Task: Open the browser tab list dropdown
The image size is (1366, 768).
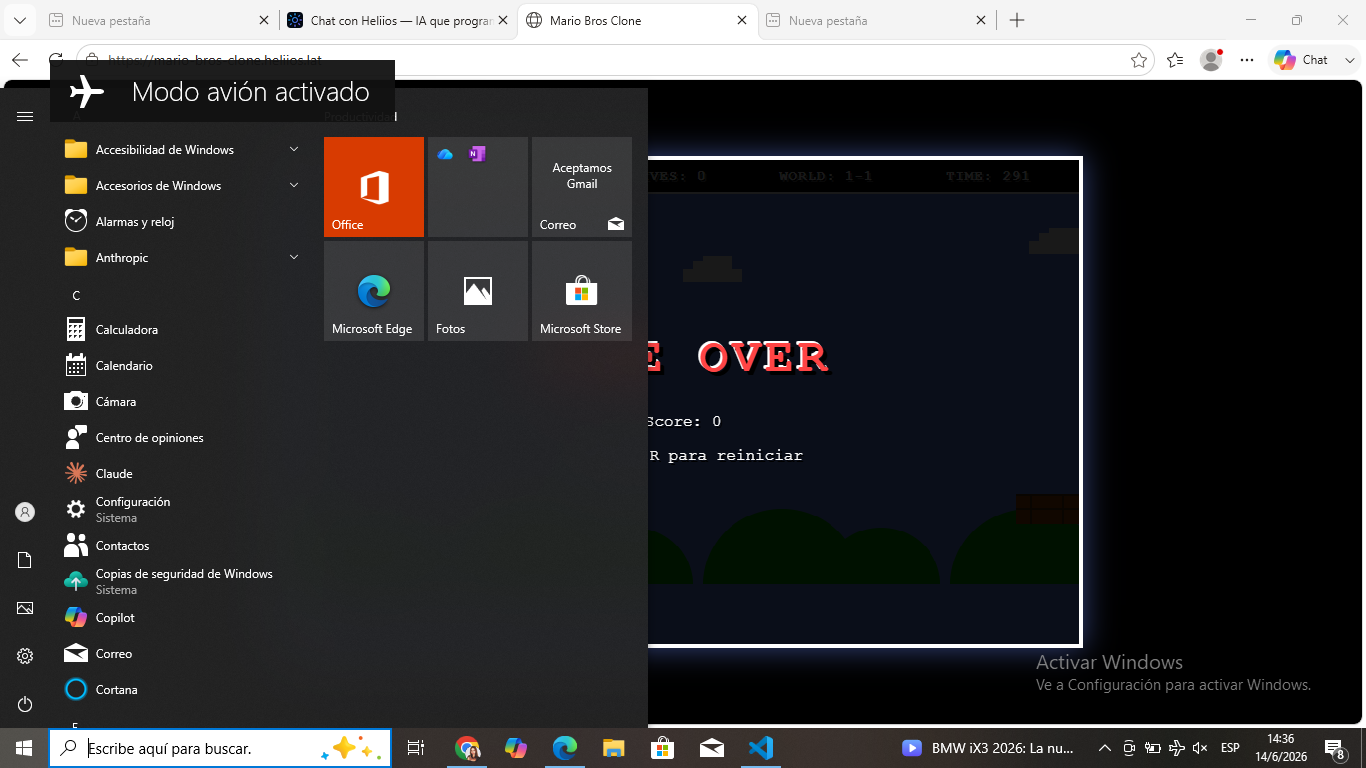Action: [x=19, y=20]
